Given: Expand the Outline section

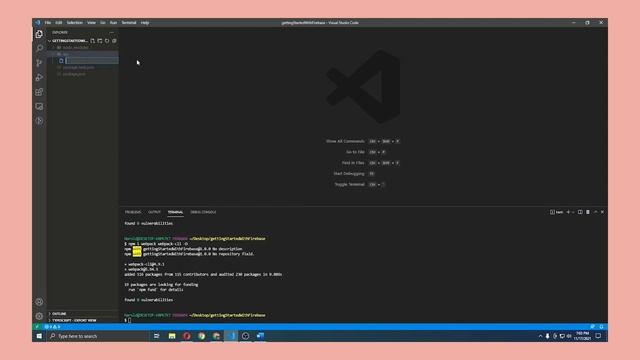Looking at the screenshot, I should point(83,314).
